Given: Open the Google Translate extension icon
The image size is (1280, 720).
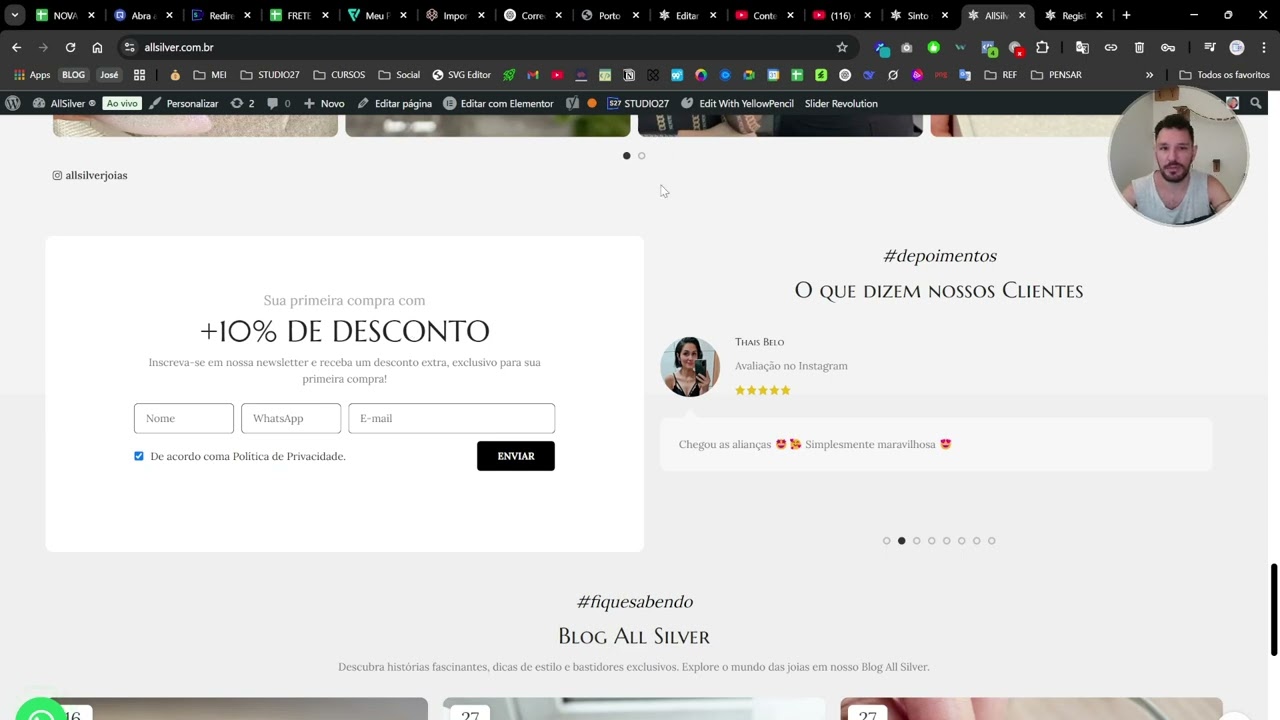Looking at the screenshot, I should pyautogui.click(x=1082, y=47).
